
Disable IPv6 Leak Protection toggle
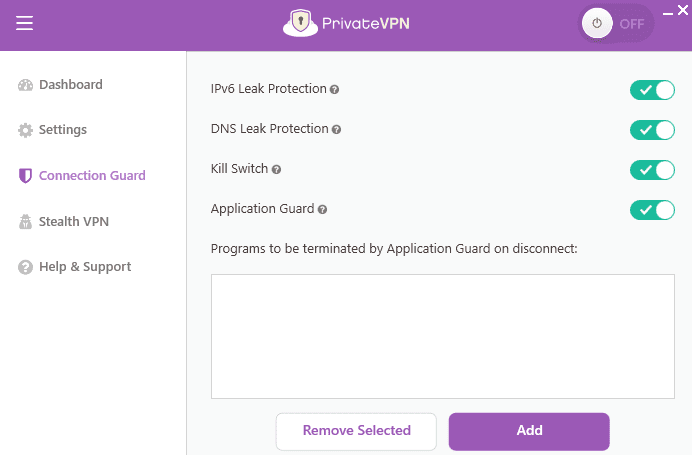[653, 90]
